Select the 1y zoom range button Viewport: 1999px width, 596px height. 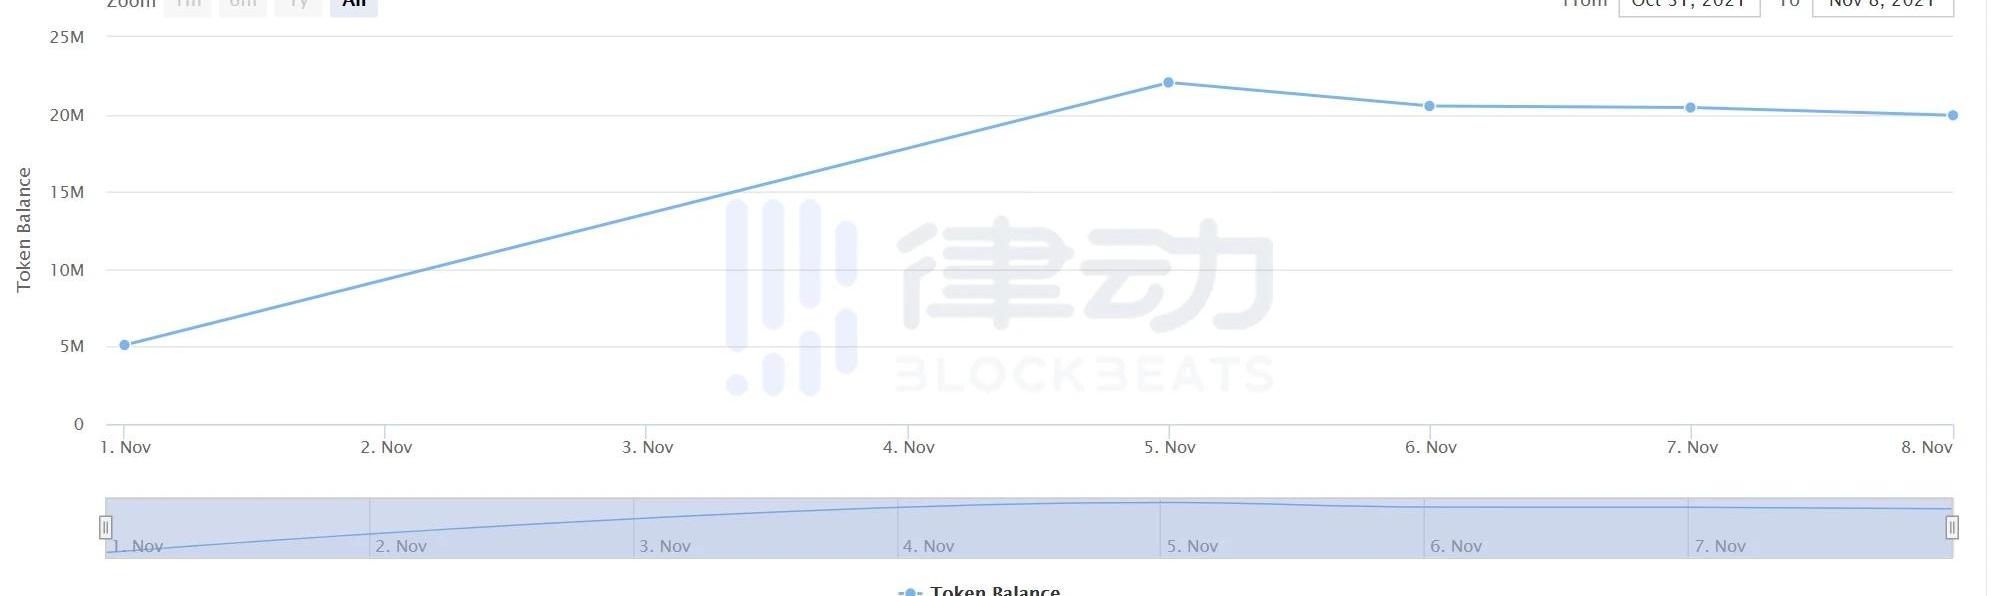pos(299,5)
